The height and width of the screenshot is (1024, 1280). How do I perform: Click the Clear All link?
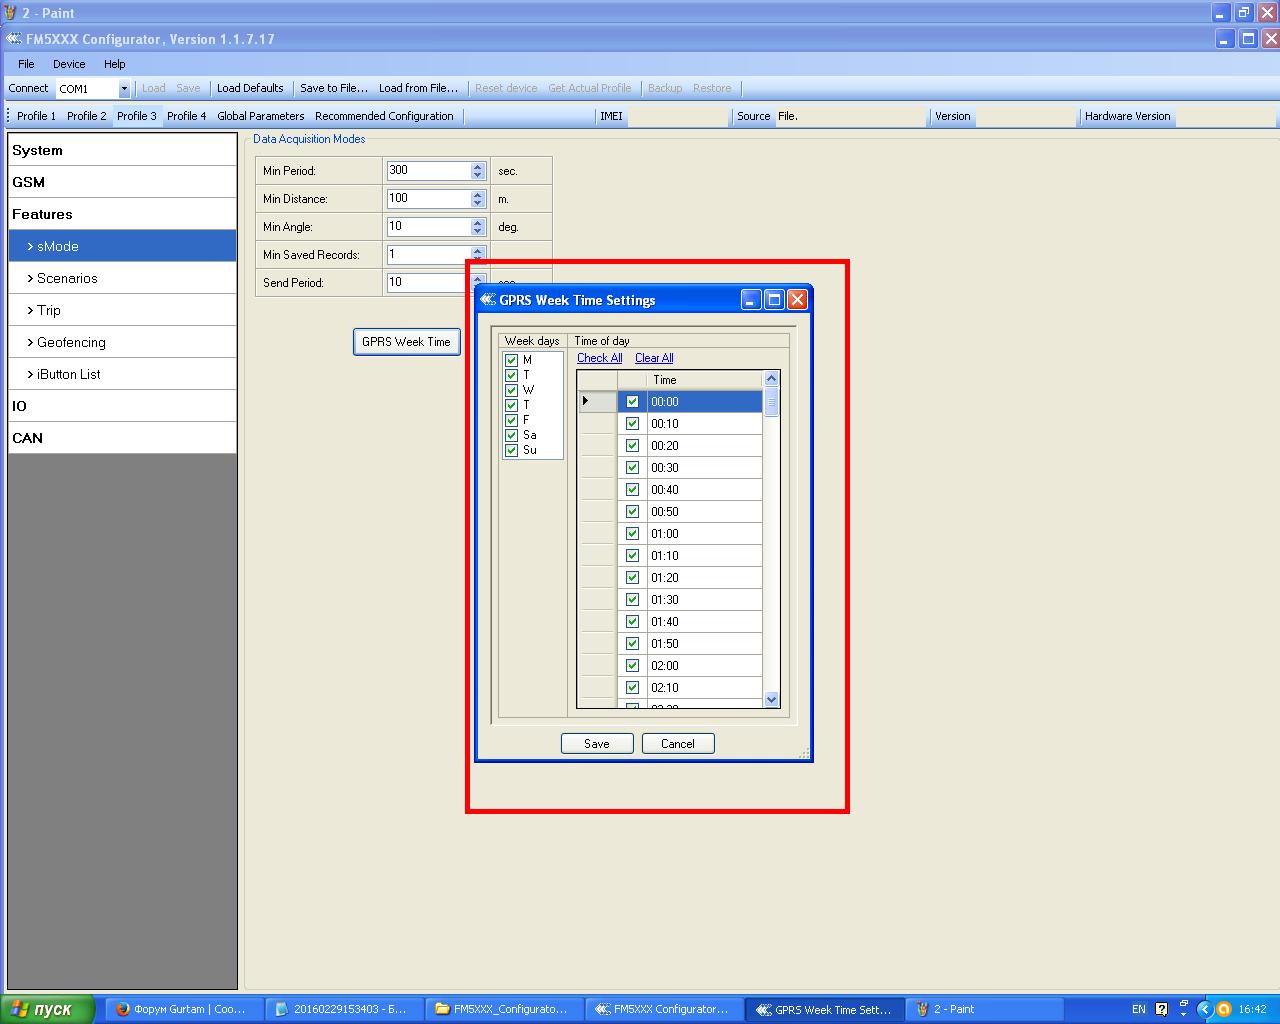click(x=654, y=358)
